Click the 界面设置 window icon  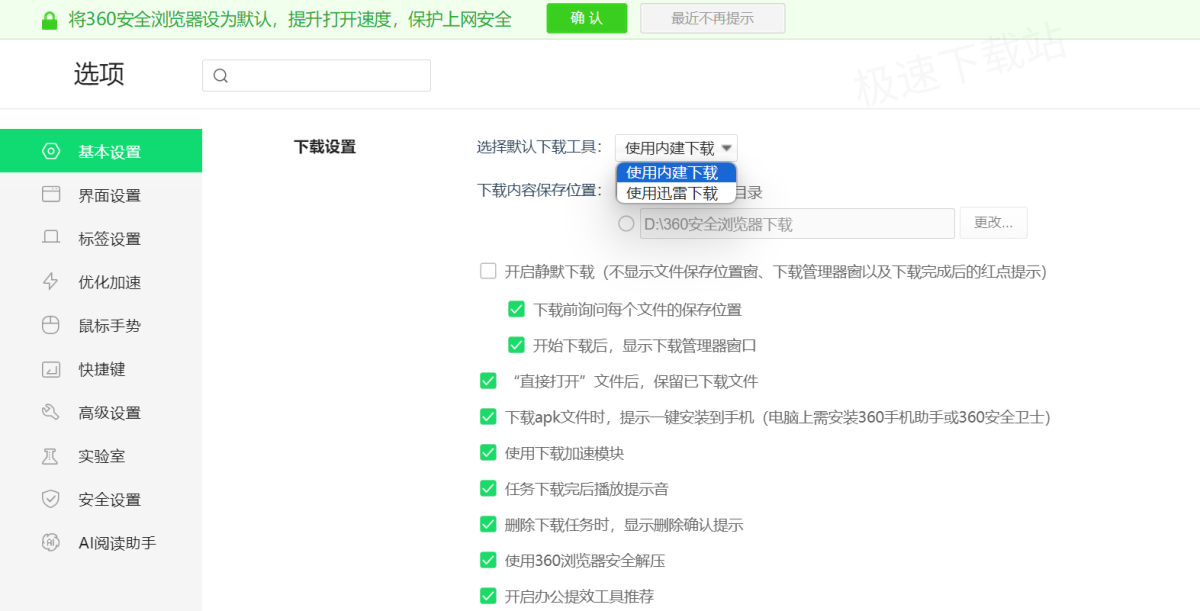point(51,195)
